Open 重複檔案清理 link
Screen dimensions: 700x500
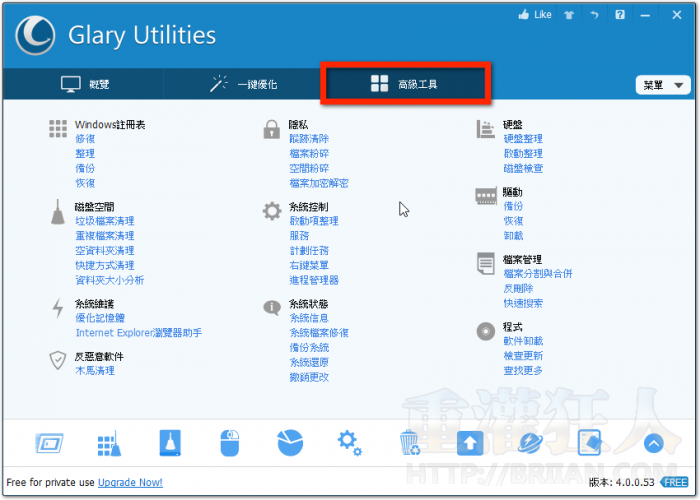[105, 236]
